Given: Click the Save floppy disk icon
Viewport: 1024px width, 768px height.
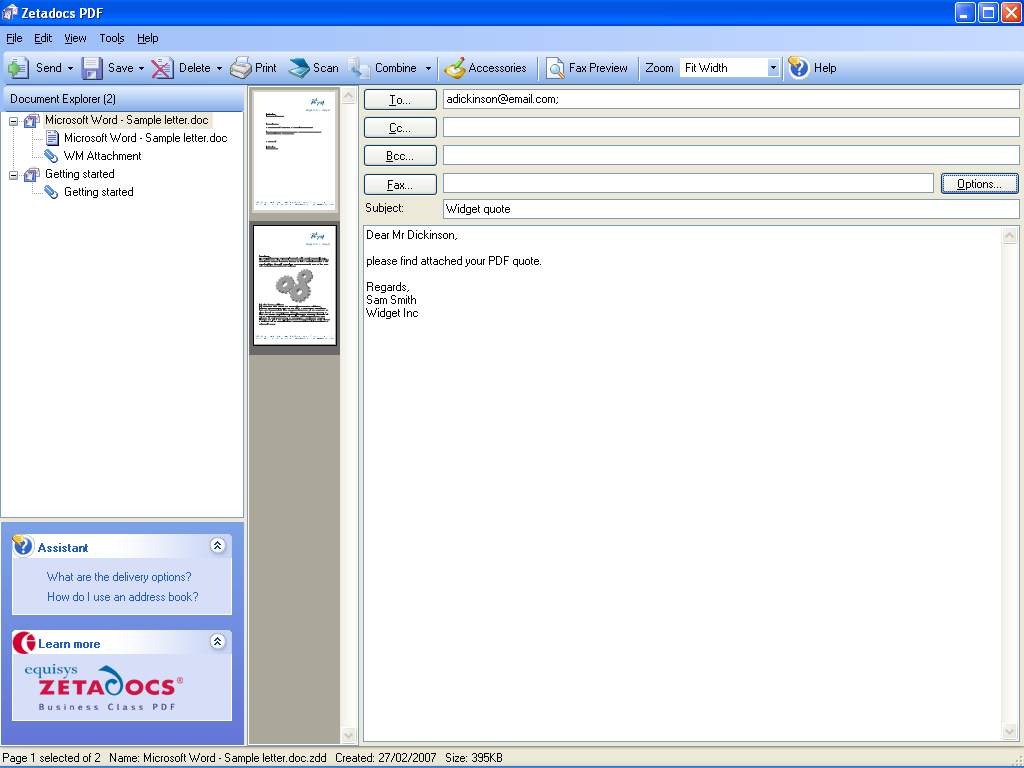Looking at the screenshot, I should click(x=91, y=68).
